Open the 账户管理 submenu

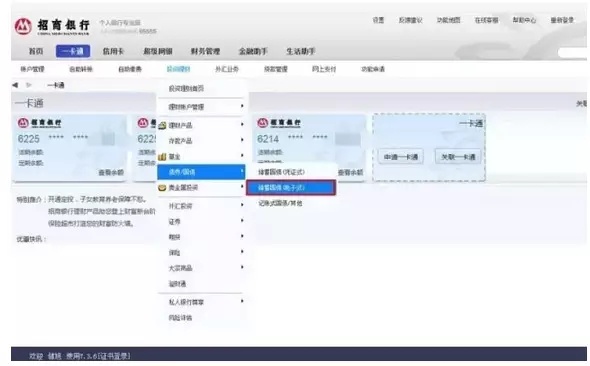(32, 69)
